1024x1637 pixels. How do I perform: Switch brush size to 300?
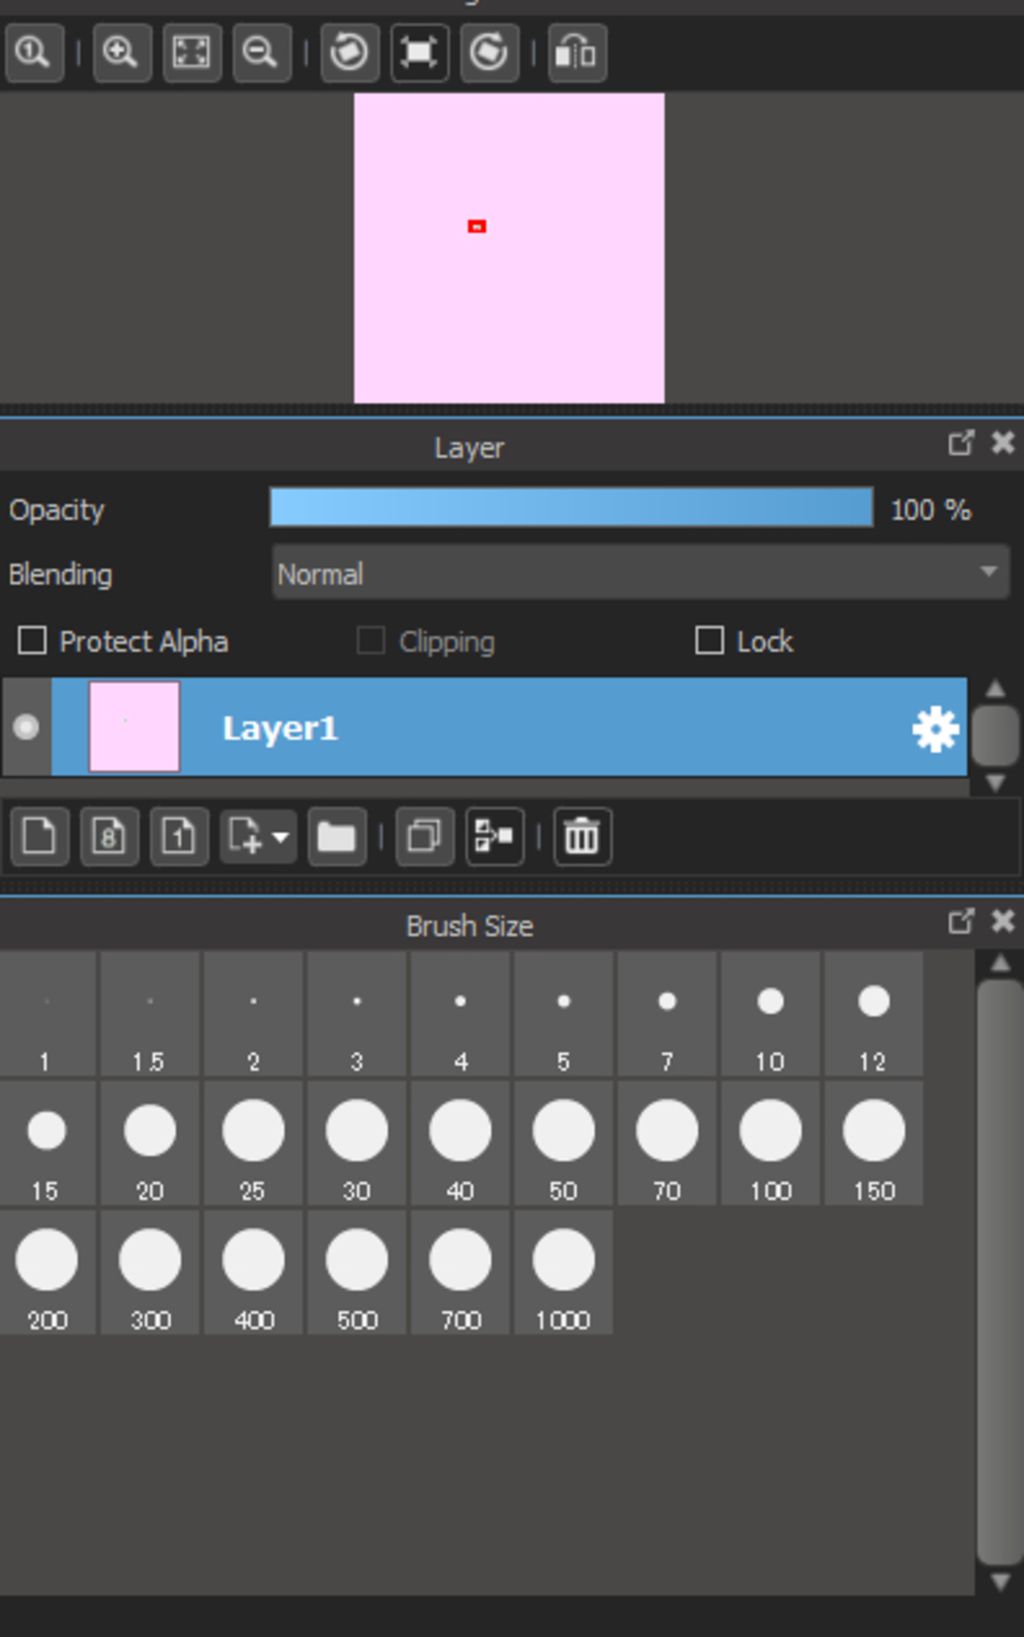tap(150, 1272)
